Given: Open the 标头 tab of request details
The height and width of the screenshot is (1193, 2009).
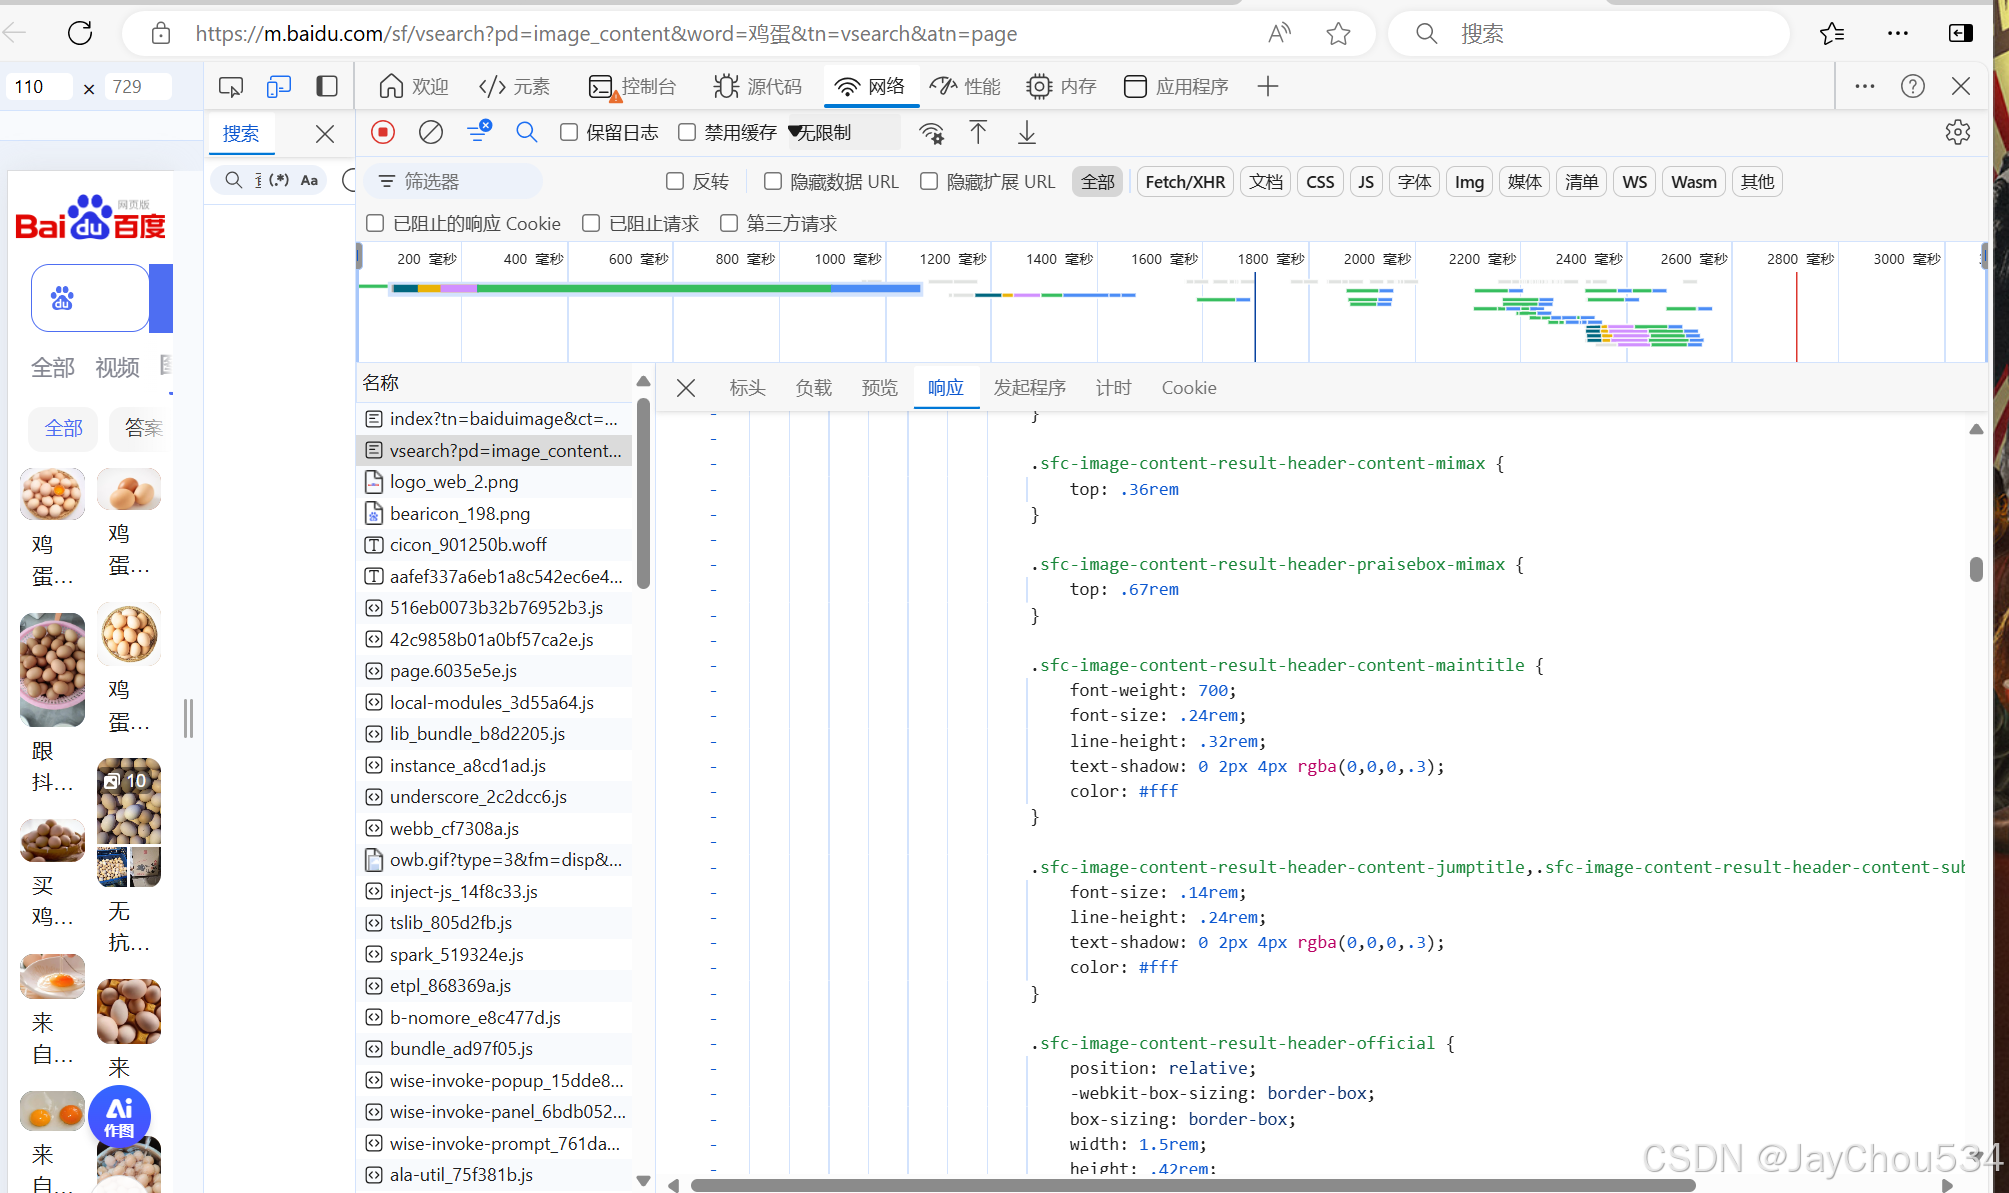Looking at the screenshot, I should point(747,388).
